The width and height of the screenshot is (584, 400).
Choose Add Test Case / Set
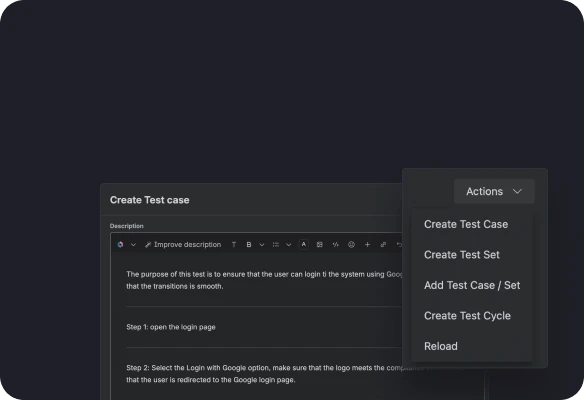[472, 285]
